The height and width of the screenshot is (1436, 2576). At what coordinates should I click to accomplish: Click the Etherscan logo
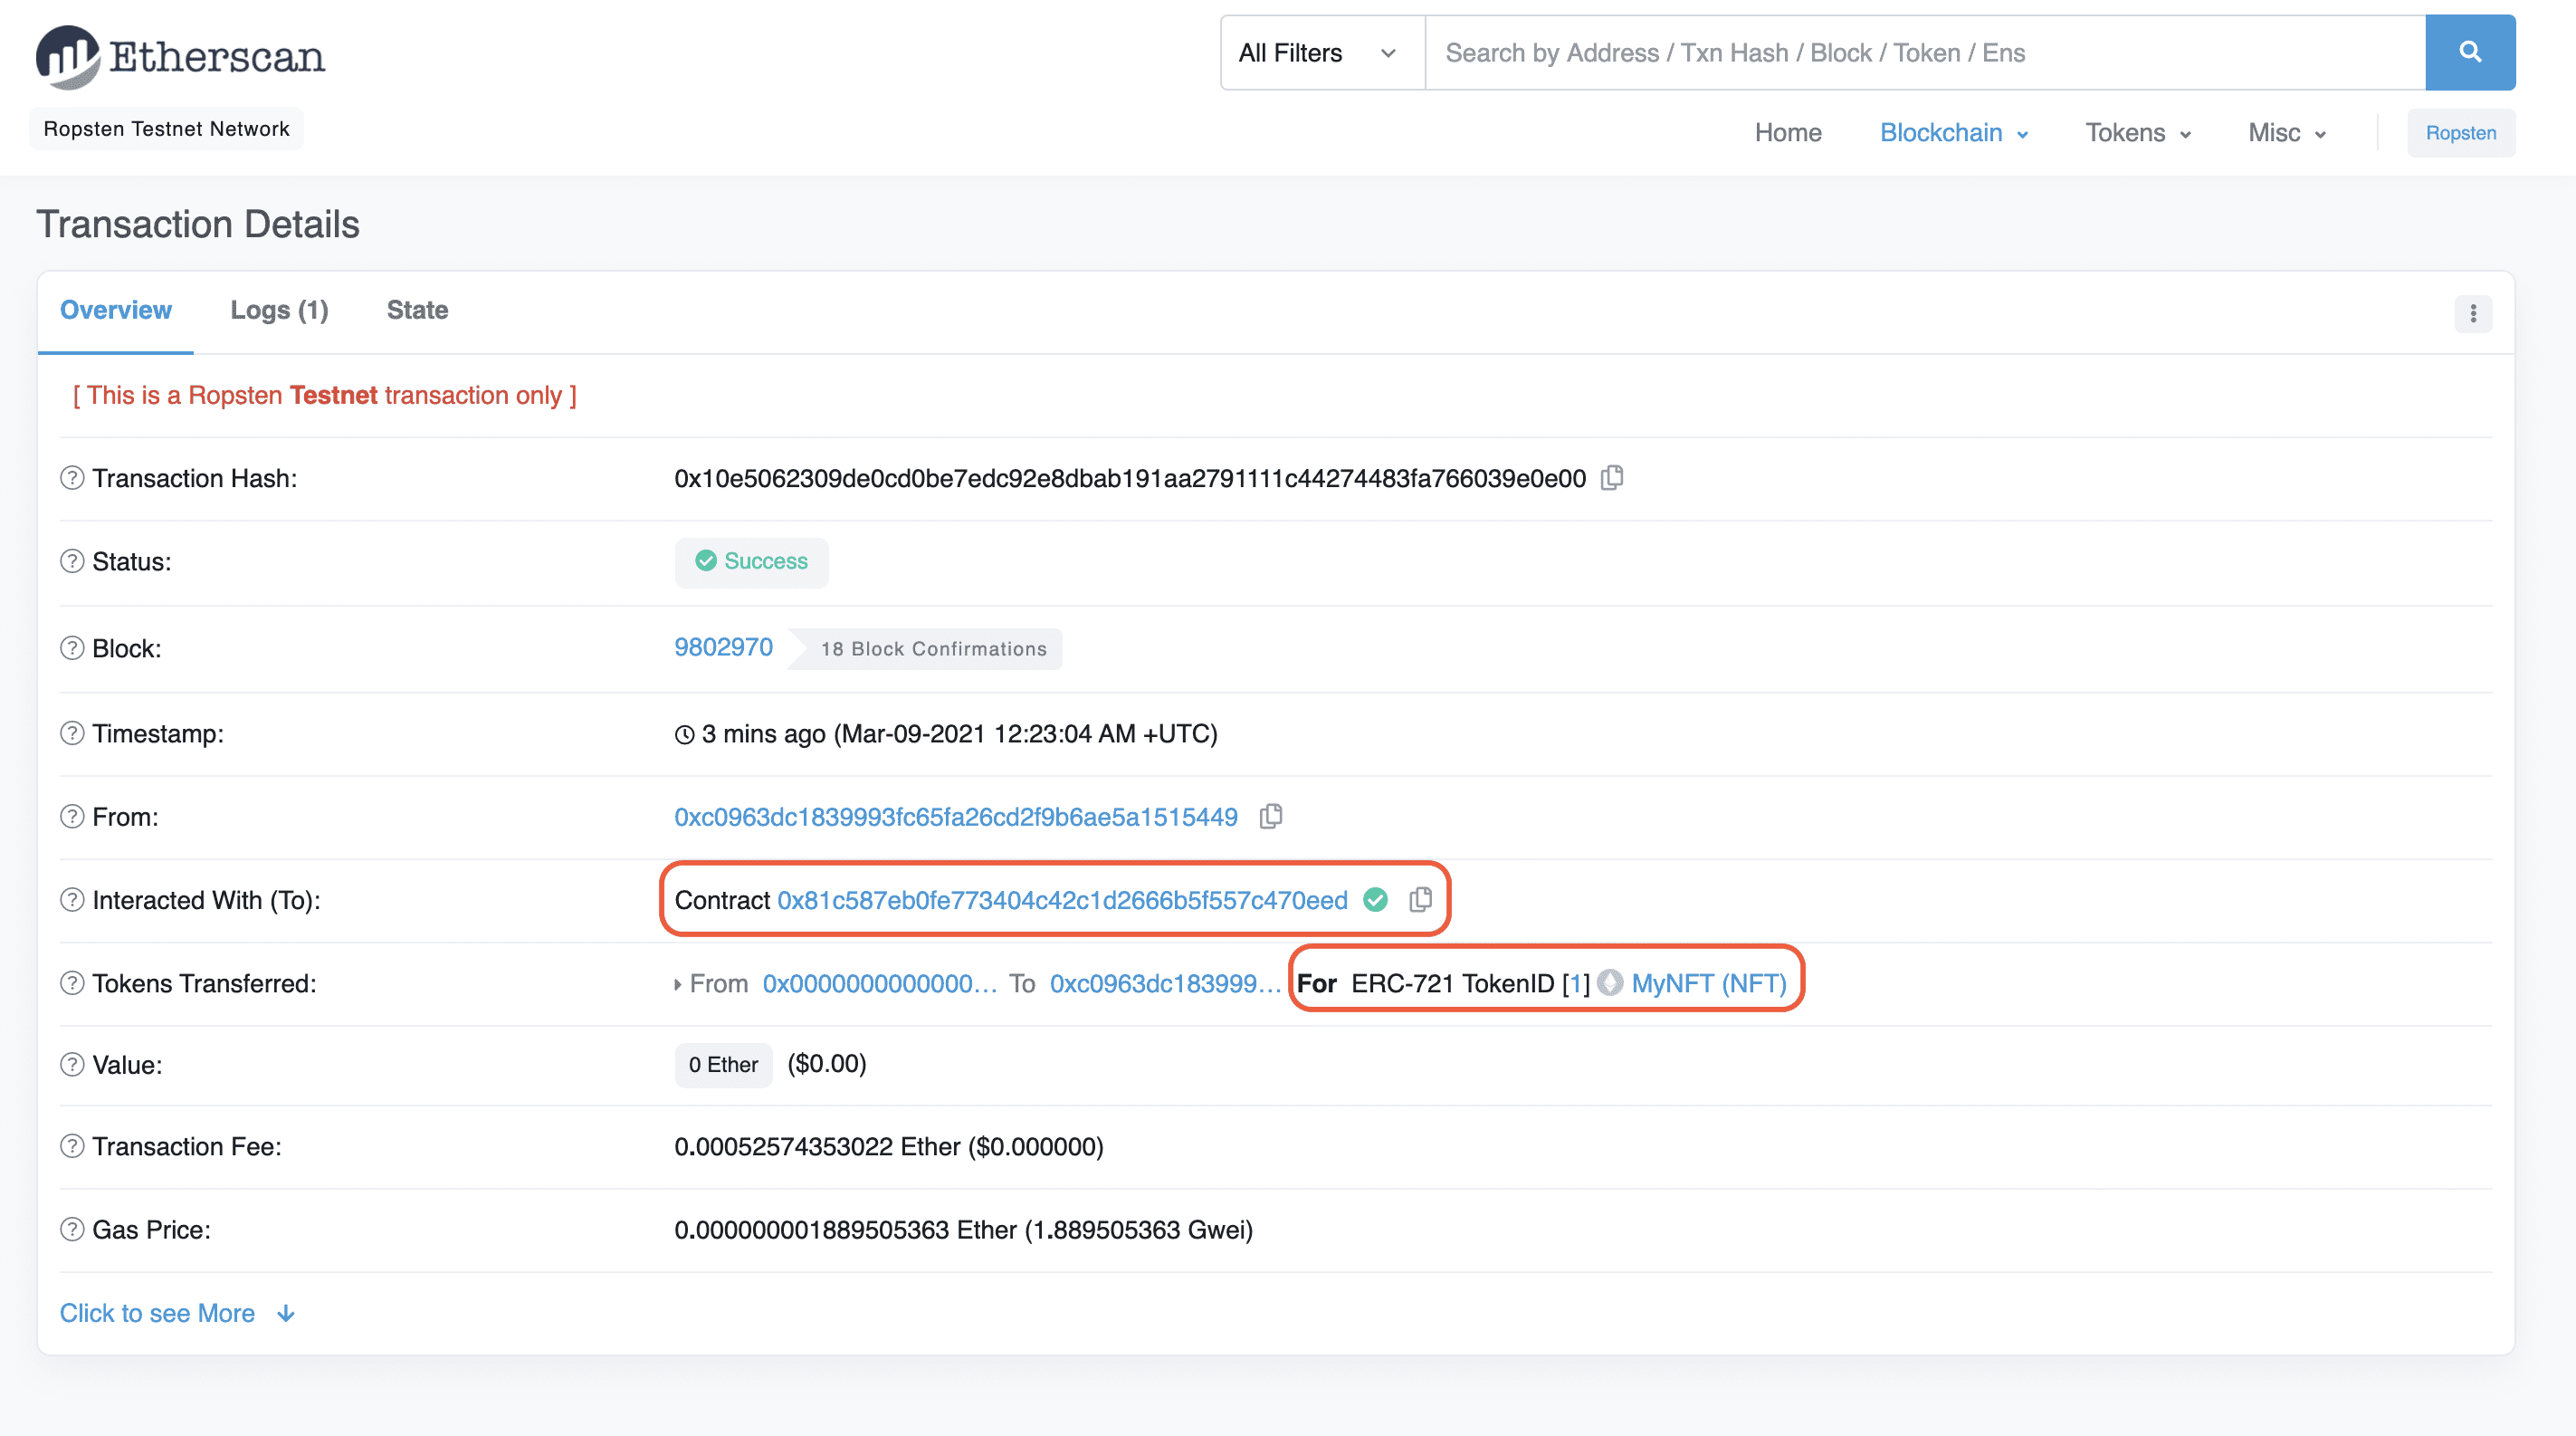[180, 55]
